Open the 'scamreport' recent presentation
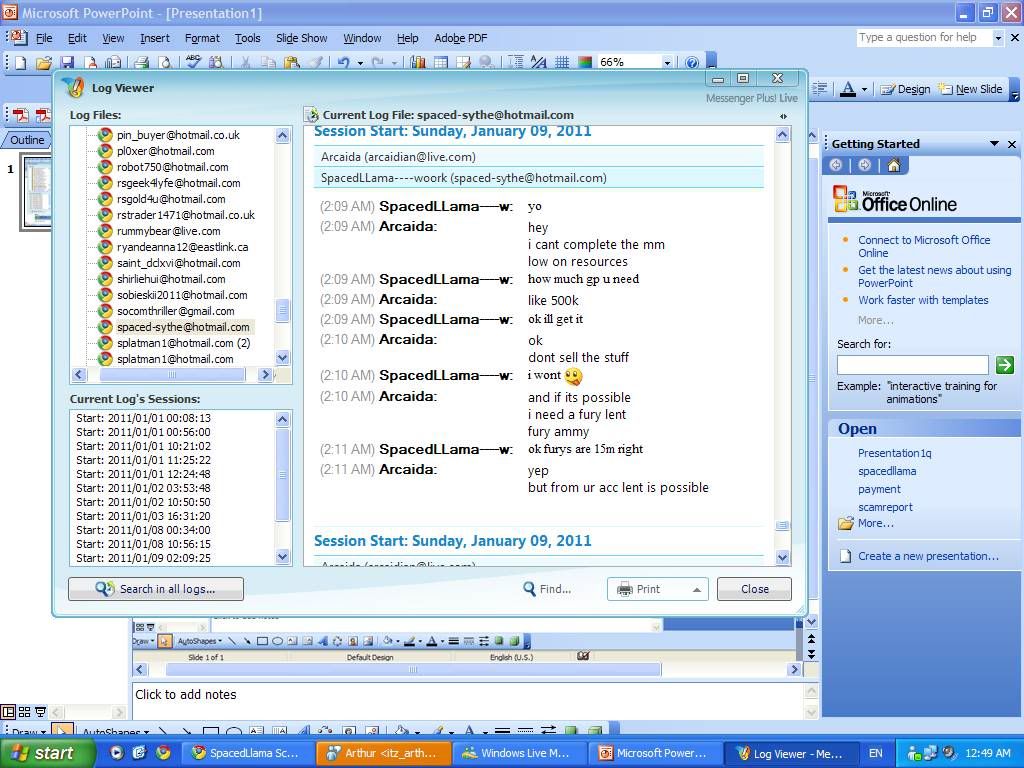This screenshot has width=1024, height=768. [x=886, y=507]
